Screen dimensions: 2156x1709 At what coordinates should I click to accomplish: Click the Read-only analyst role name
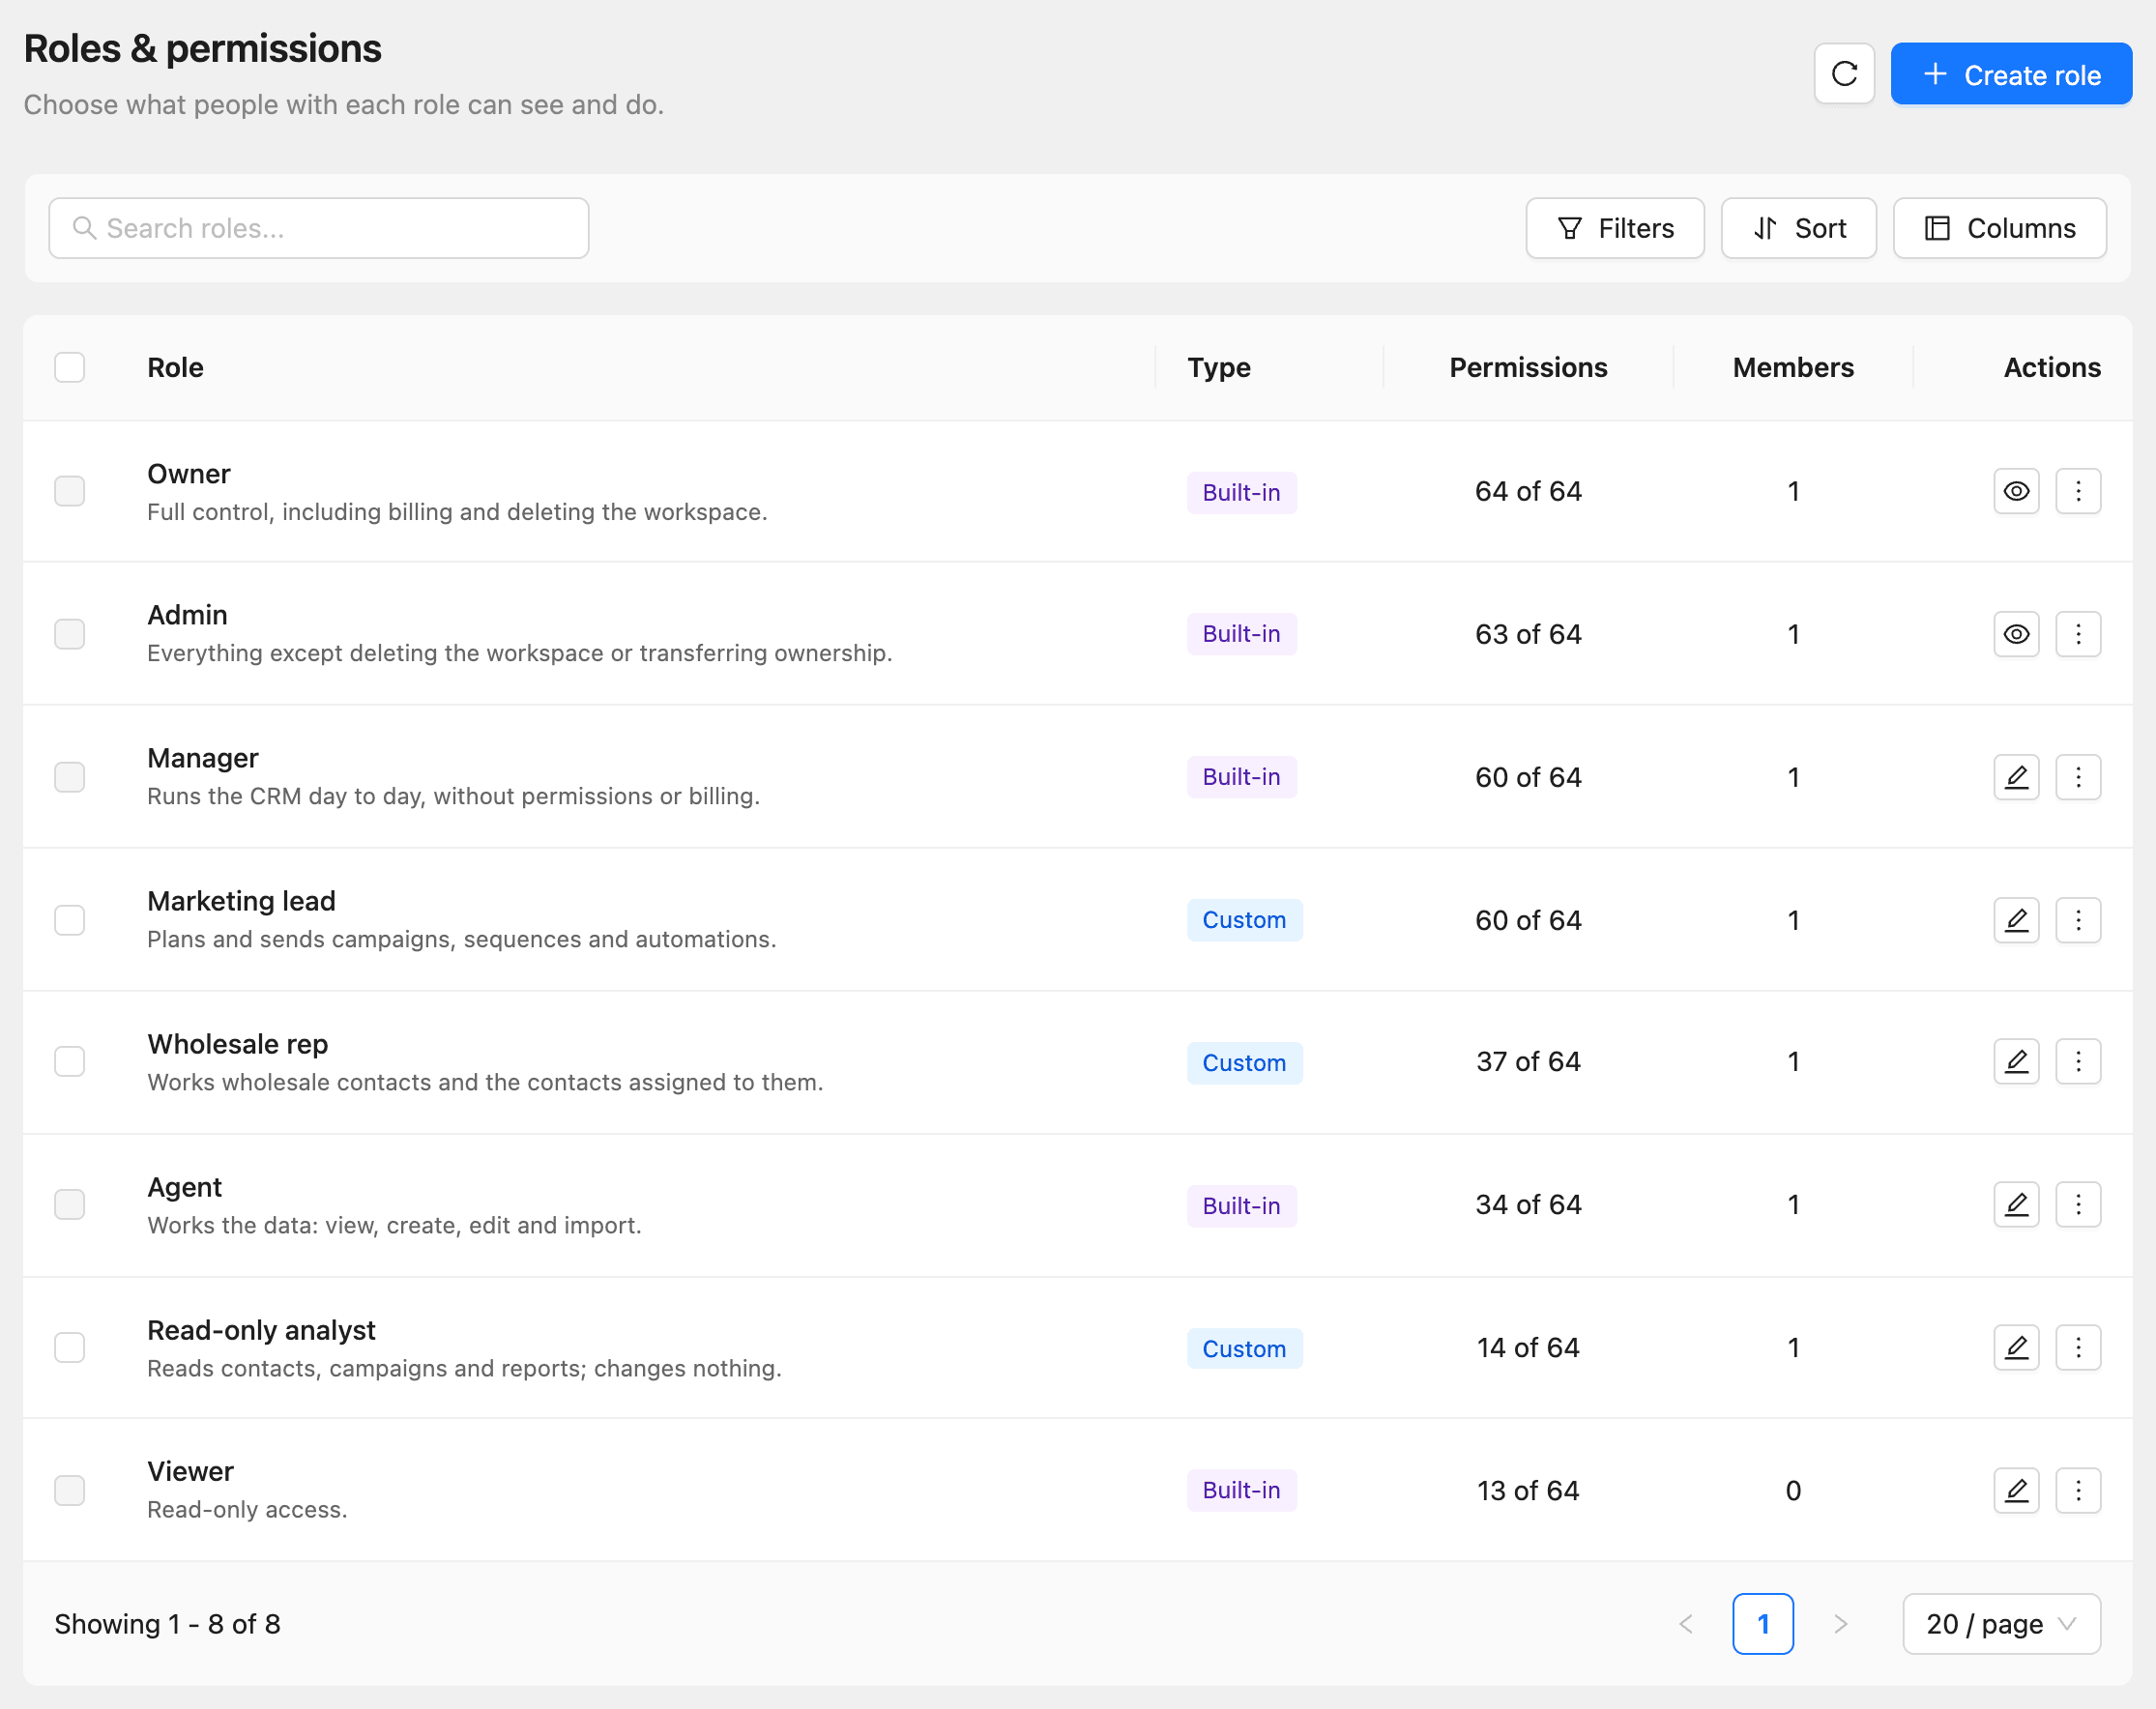point(261,1330)
